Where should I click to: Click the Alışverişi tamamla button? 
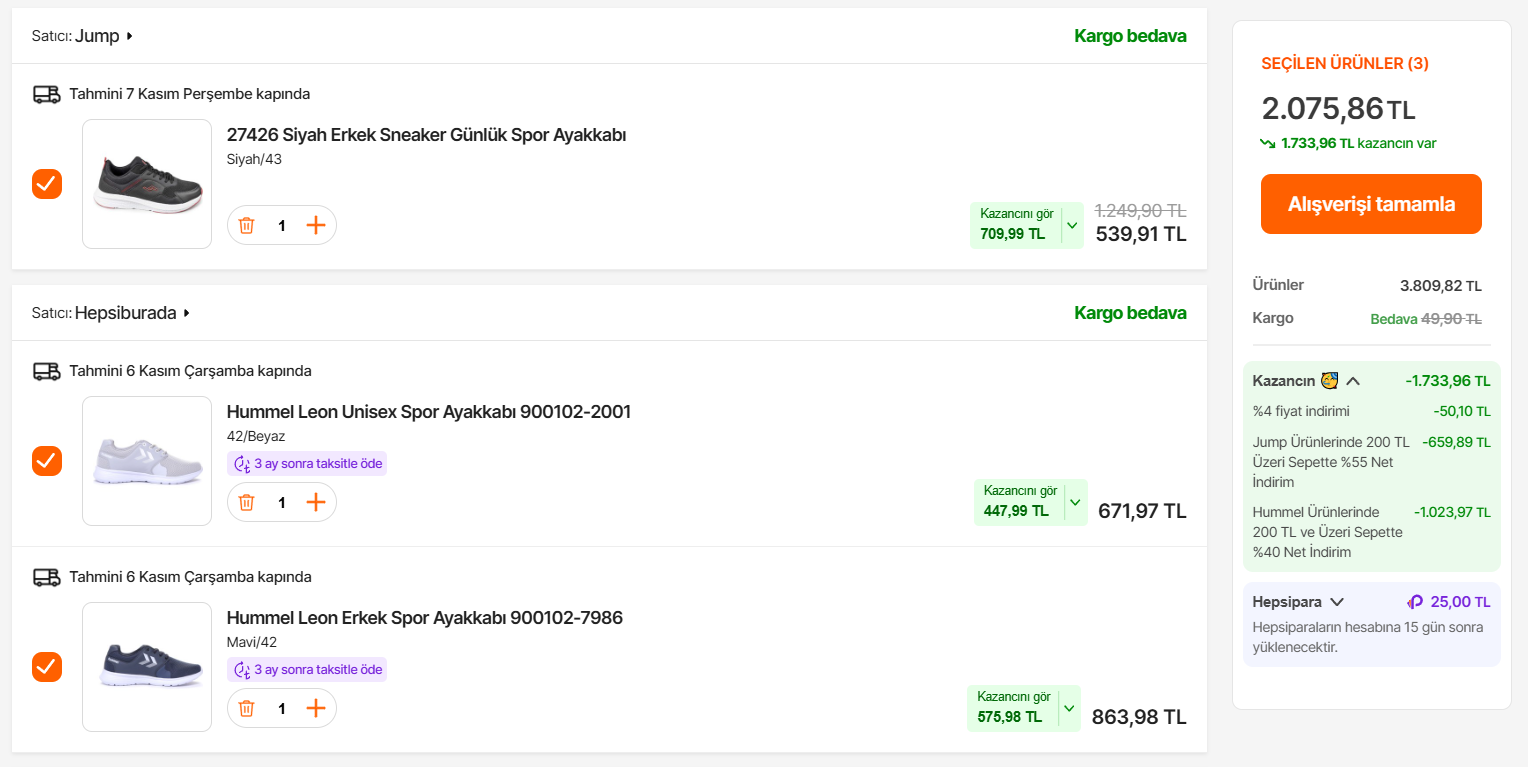click(1371, 204)
